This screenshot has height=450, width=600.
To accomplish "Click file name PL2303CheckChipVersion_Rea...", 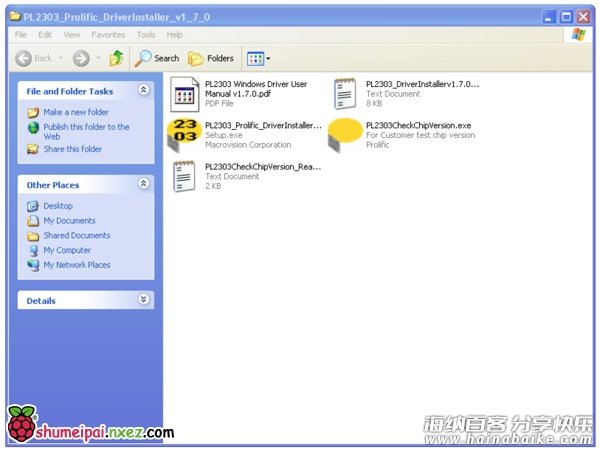I will [263, 167].
